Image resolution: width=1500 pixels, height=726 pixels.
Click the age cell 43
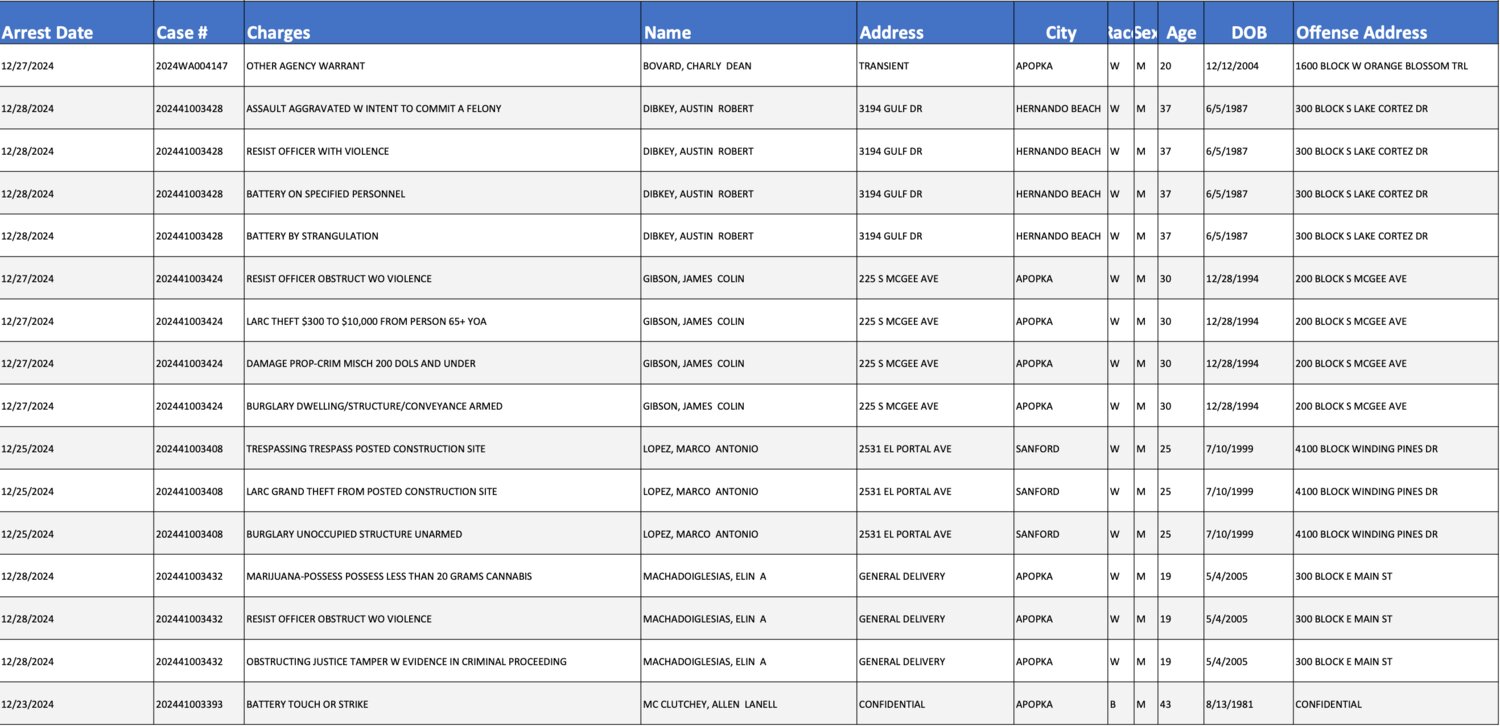pos(1181,704)
